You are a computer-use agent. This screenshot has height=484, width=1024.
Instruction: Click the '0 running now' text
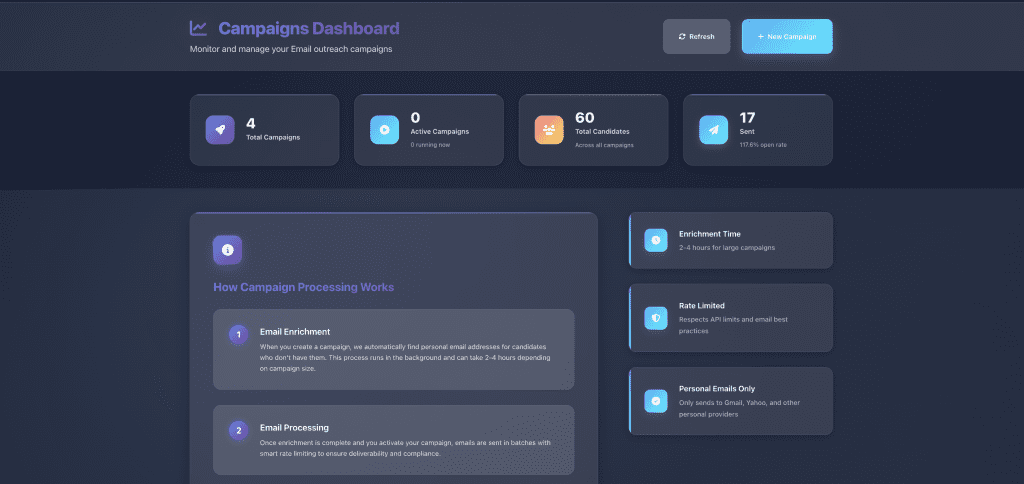pos(430,145)
